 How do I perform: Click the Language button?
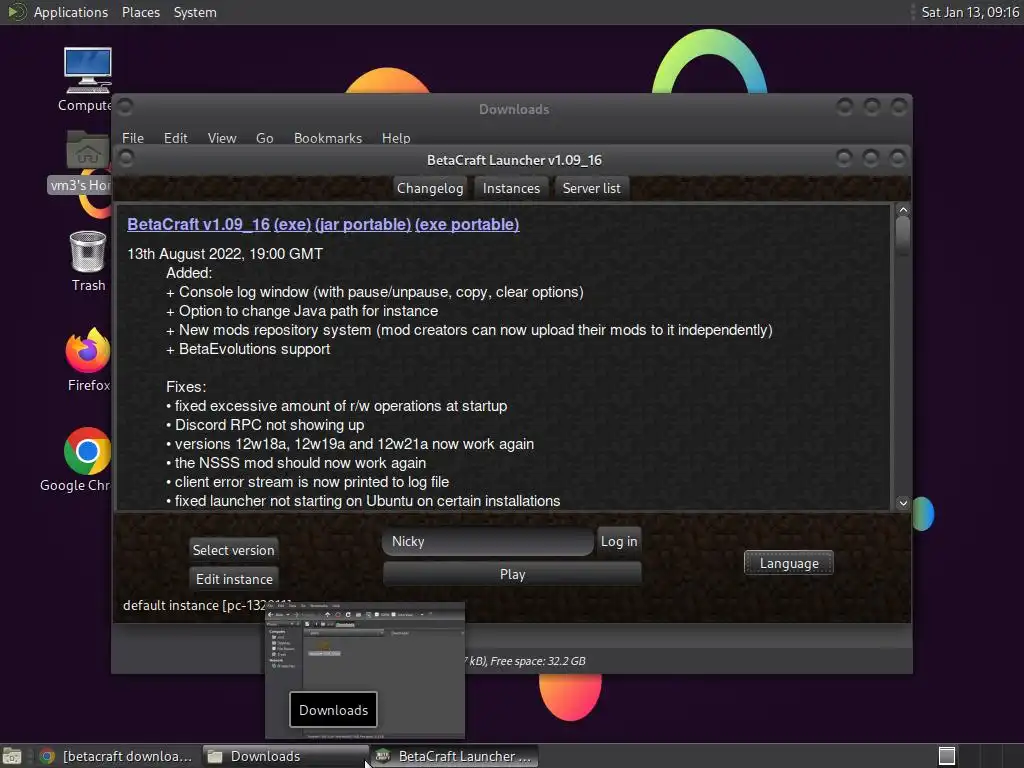789,563
